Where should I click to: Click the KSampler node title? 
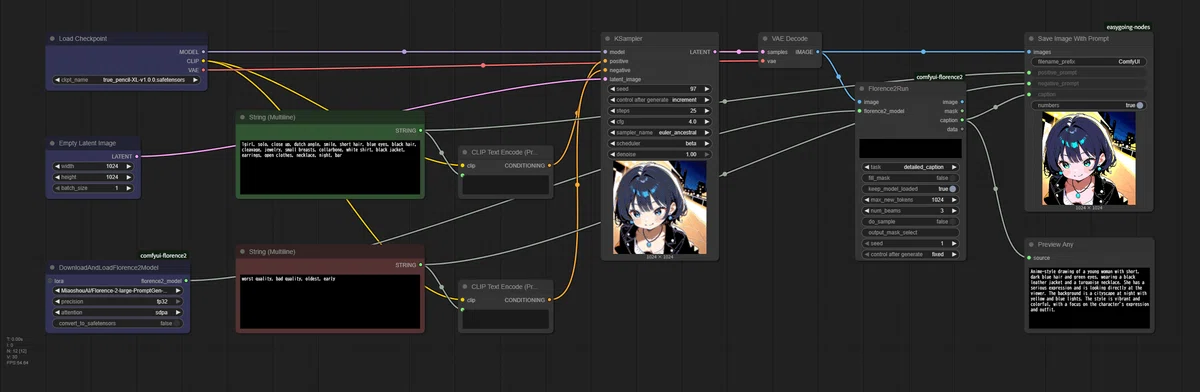click(x=628, y=39)
